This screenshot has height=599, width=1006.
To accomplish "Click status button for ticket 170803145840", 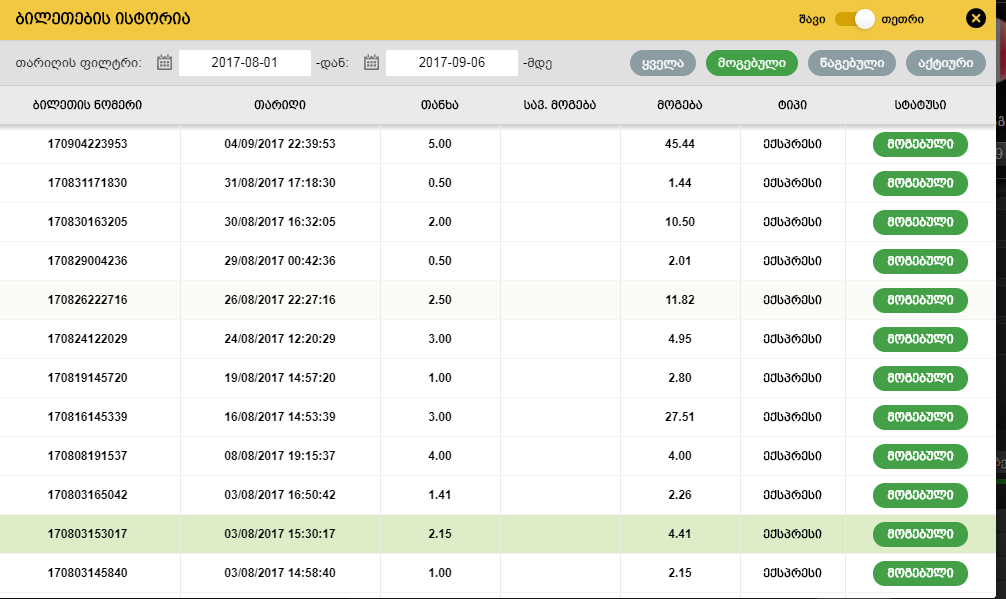I will click(920, 573).
